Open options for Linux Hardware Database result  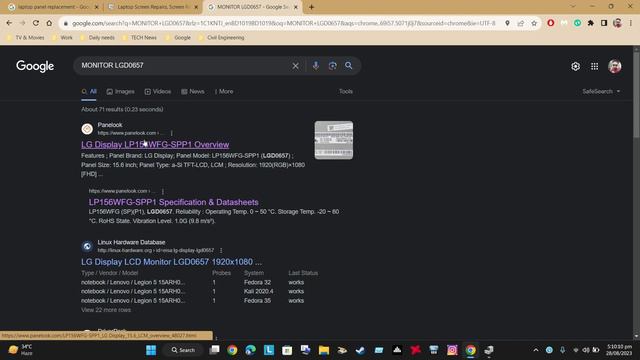[x=221, y=250]
